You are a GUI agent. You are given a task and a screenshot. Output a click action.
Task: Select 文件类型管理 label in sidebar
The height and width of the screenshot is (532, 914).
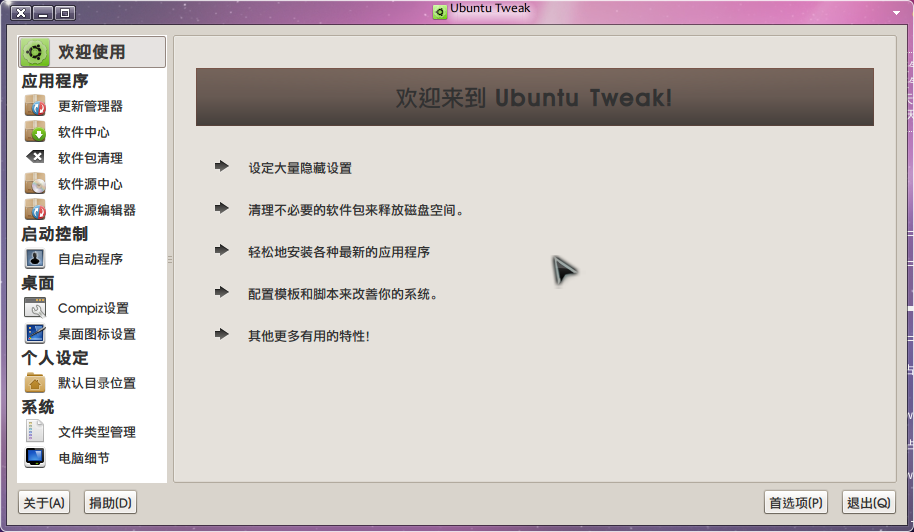tap(97, 432)
